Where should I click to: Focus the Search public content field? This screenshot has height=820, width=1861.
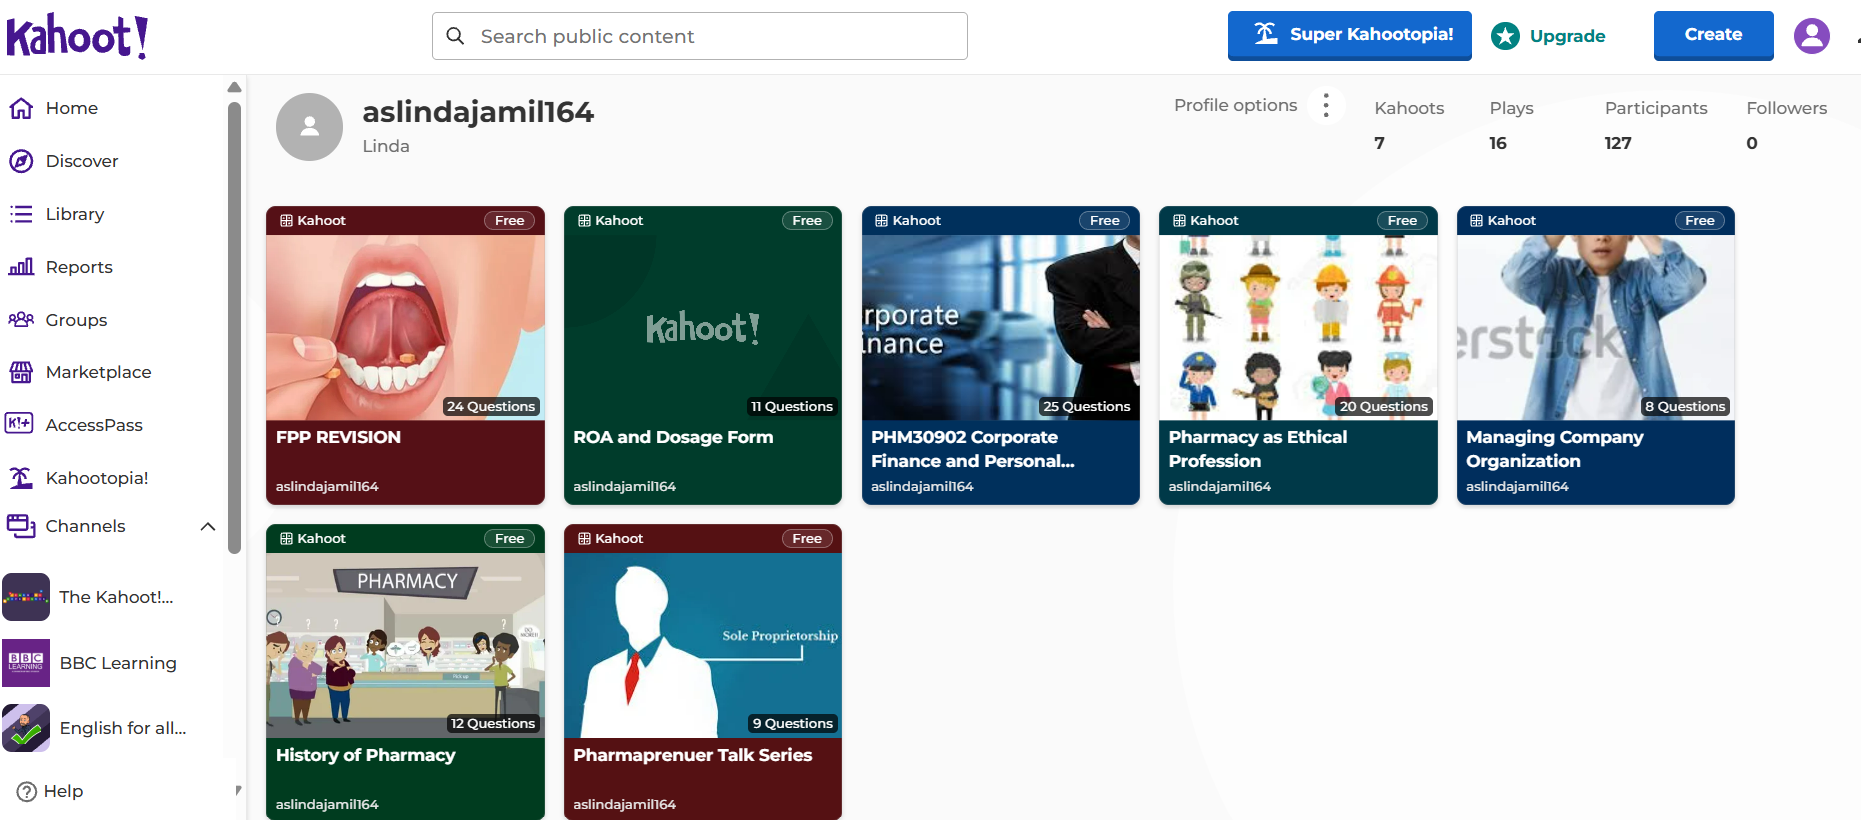(x=700, y=36)
